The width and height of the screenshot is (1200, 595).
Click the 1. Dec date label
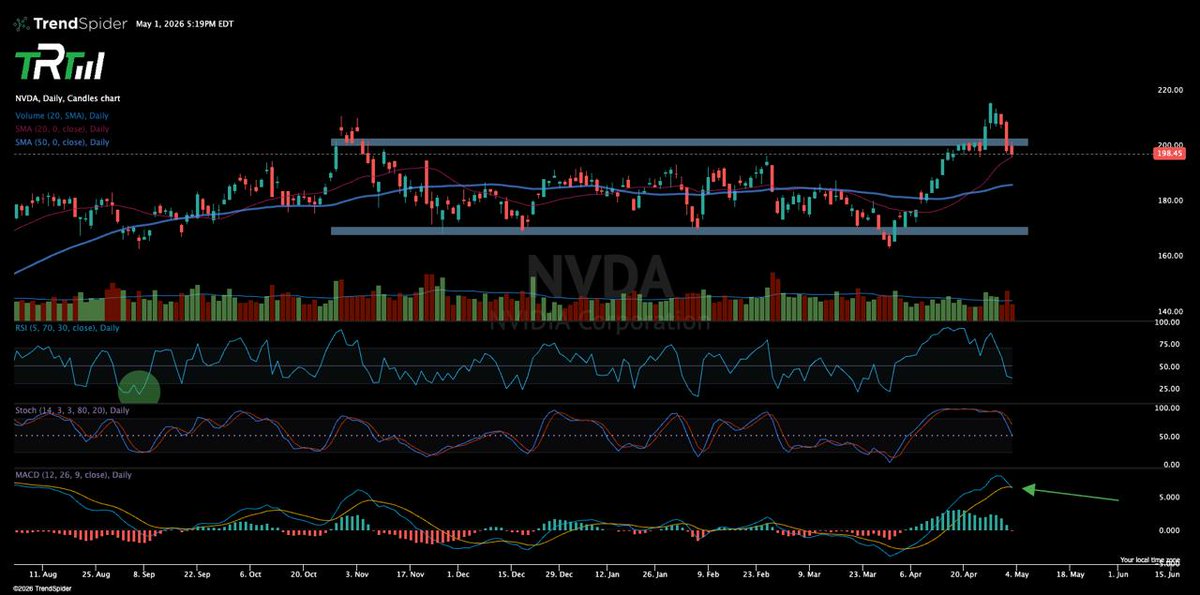point(458,577)
